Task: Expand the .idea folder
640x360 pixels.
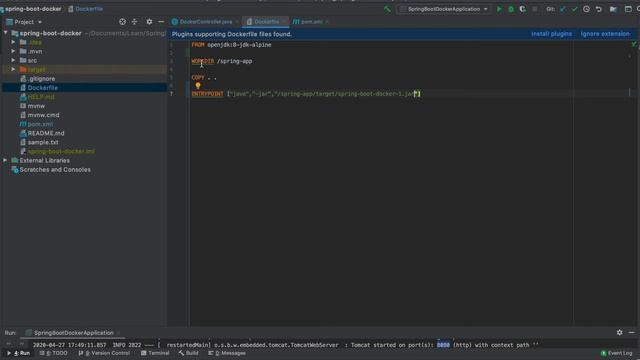Action: coord(13,42)
